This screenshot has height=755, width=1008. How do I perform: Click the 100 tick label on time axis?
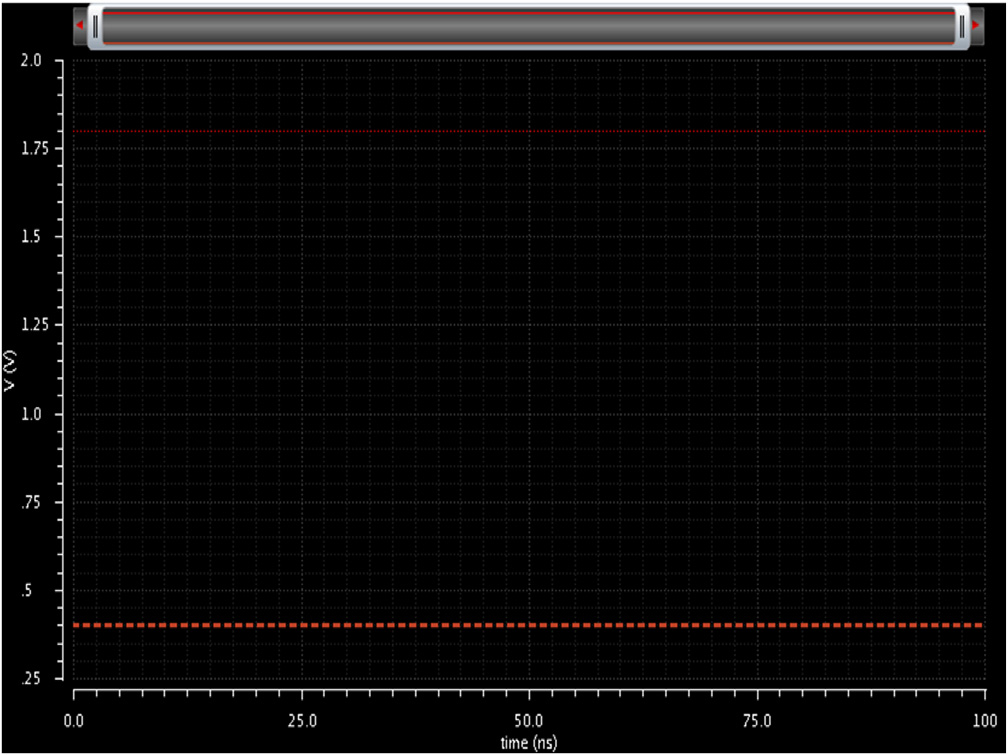985,720
